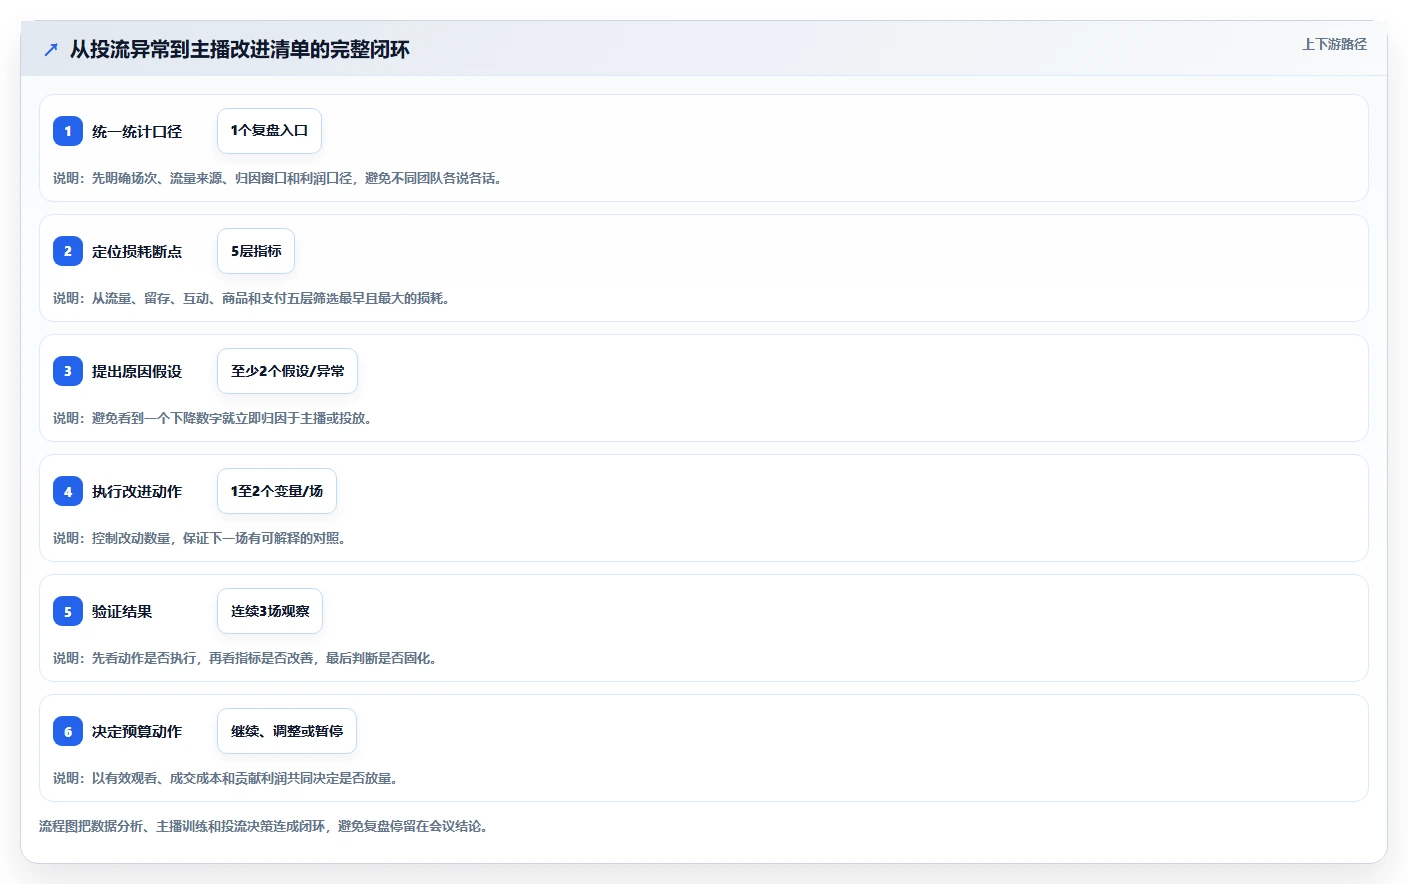Click the 5层指标 chip
The width and height of the screenshot is (1408, 884).
[x=256, y=251]
